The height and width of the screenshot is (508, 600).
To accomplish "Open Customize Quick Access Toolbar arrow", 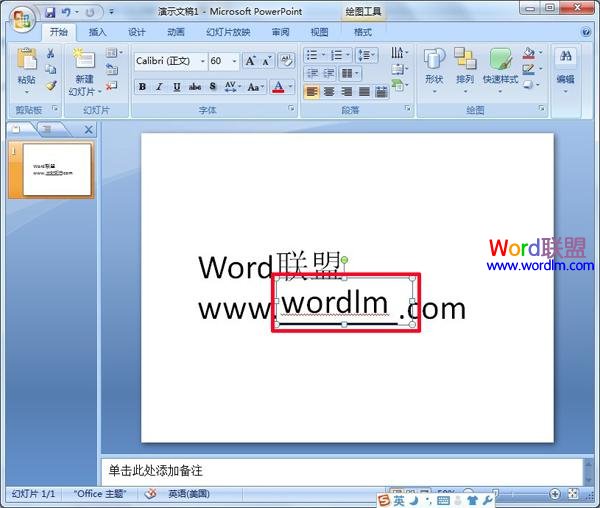I will point(111,12).
